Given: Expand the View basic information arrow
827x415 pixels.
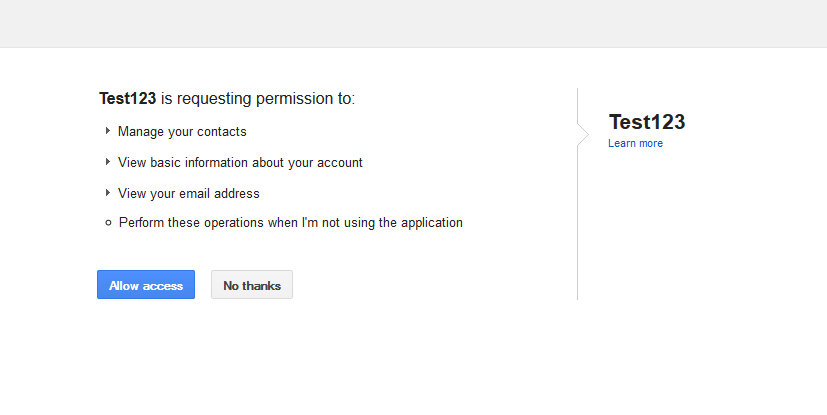Looking at the screenshot, I should coord(108,162).
